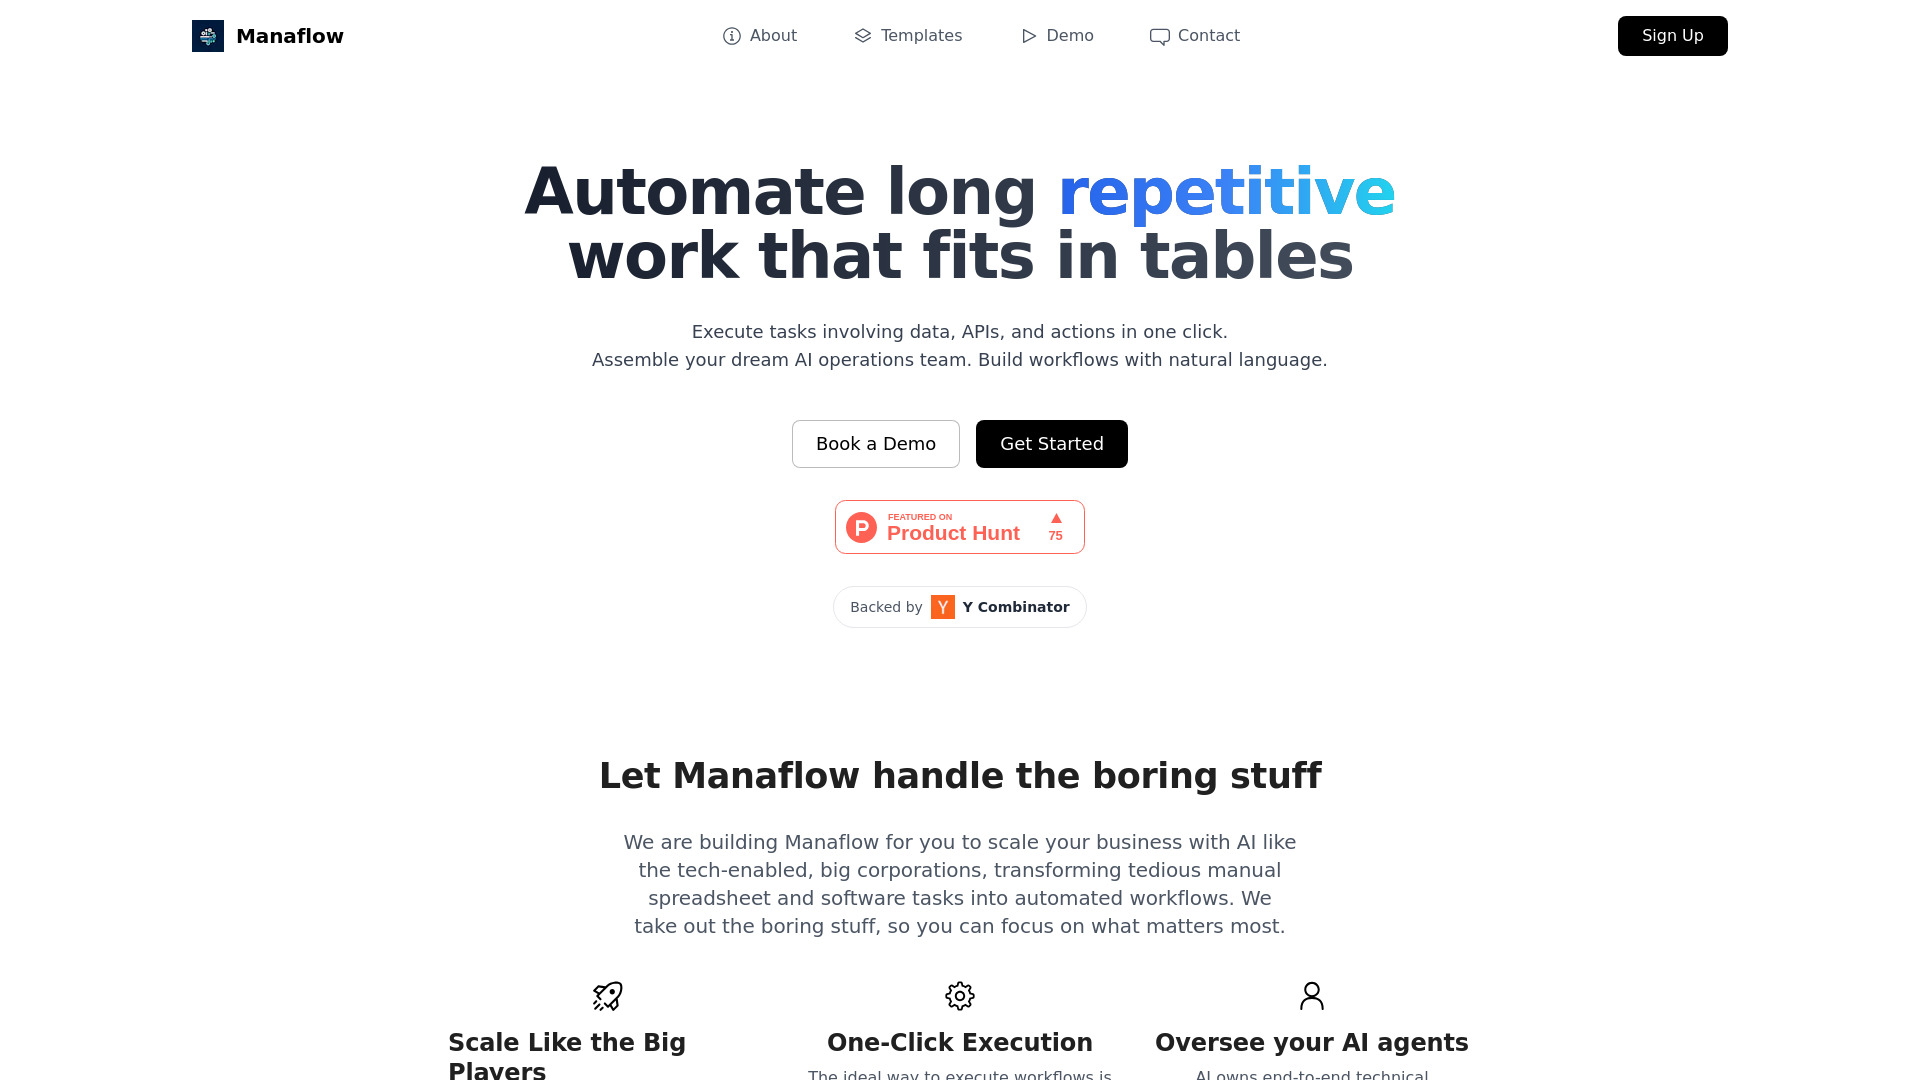This screenshot has width=1920, height=1080.
Task: Click the Manaflow logo icon
Action: click(207, 36)
